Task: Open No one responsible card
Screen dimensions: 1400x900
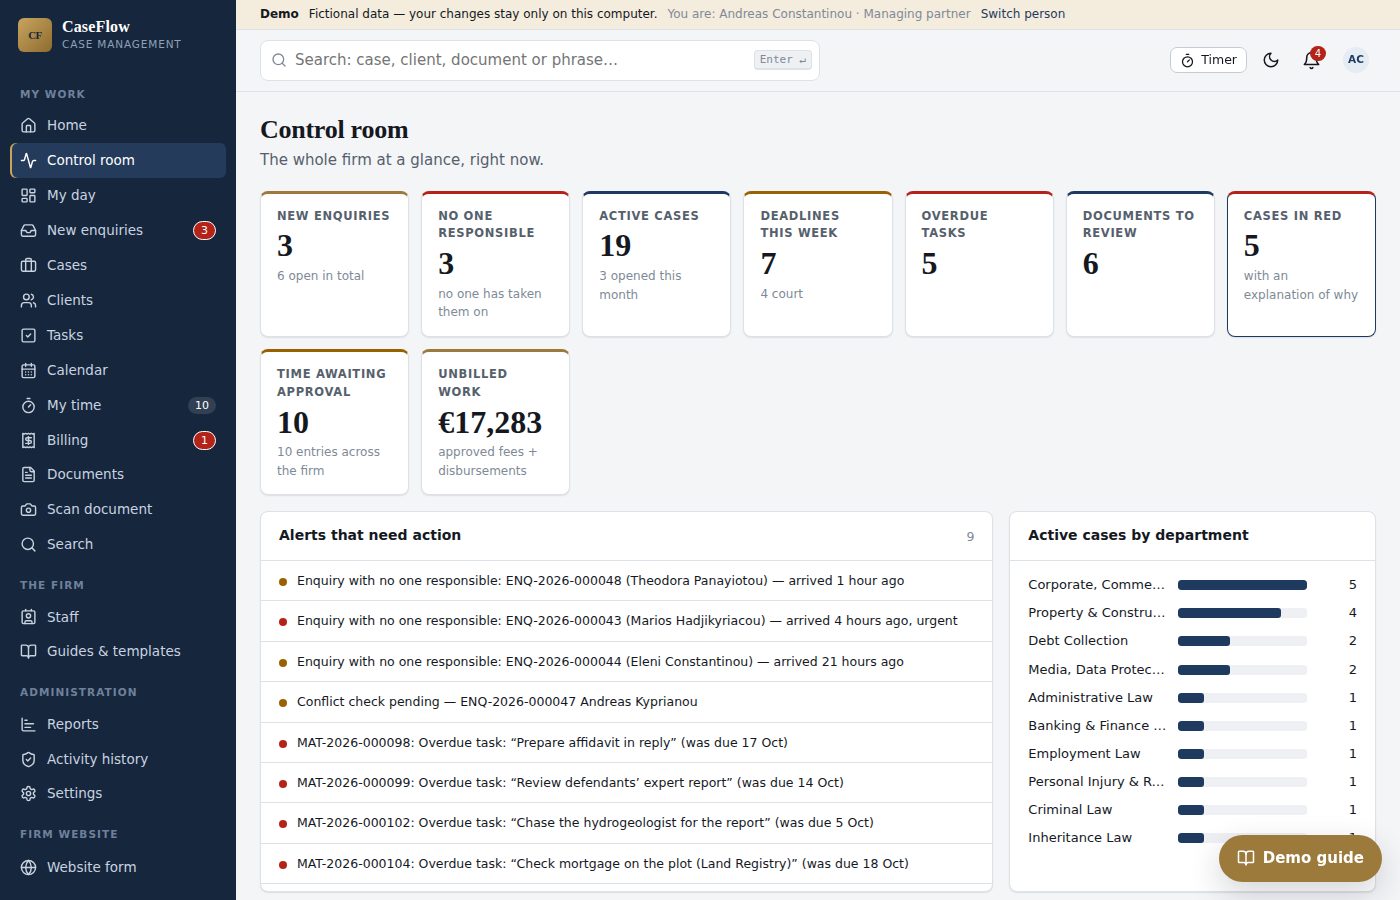Action: point(495,264)
